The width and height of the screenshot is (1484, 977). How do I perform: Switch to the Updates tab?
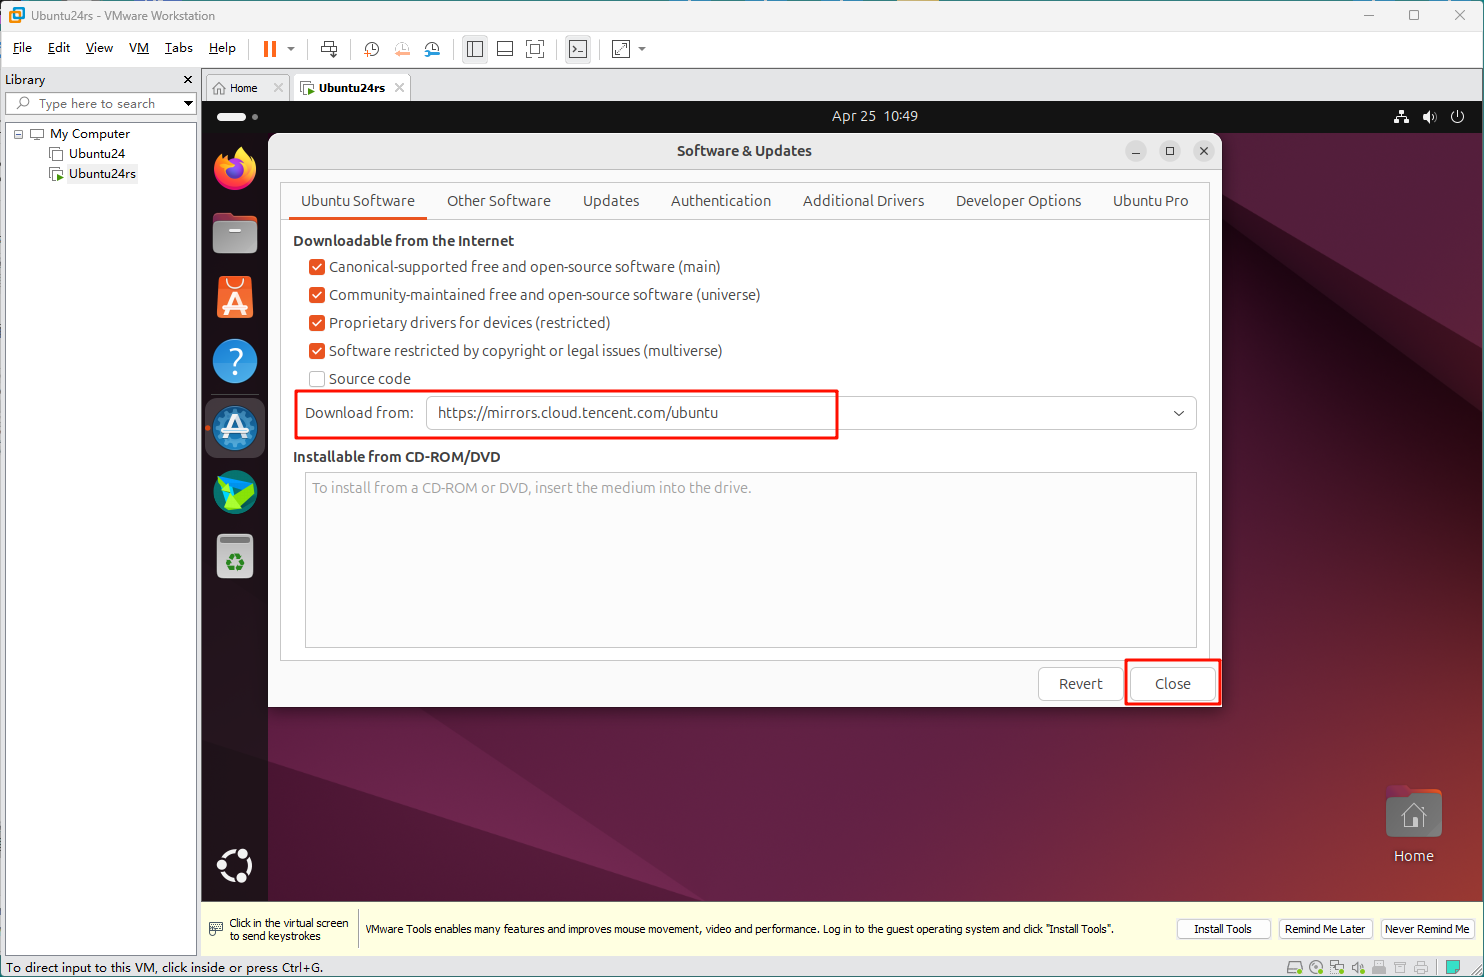pyautogui.click(x=611, y=201)
